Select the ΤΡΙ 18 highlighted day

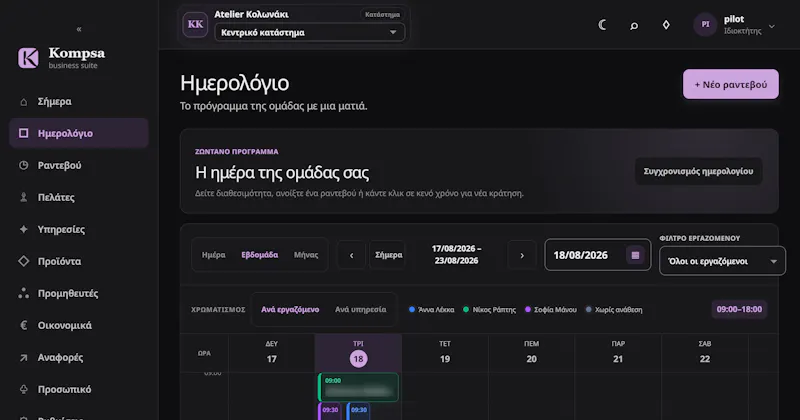click(x=358, y=353)
